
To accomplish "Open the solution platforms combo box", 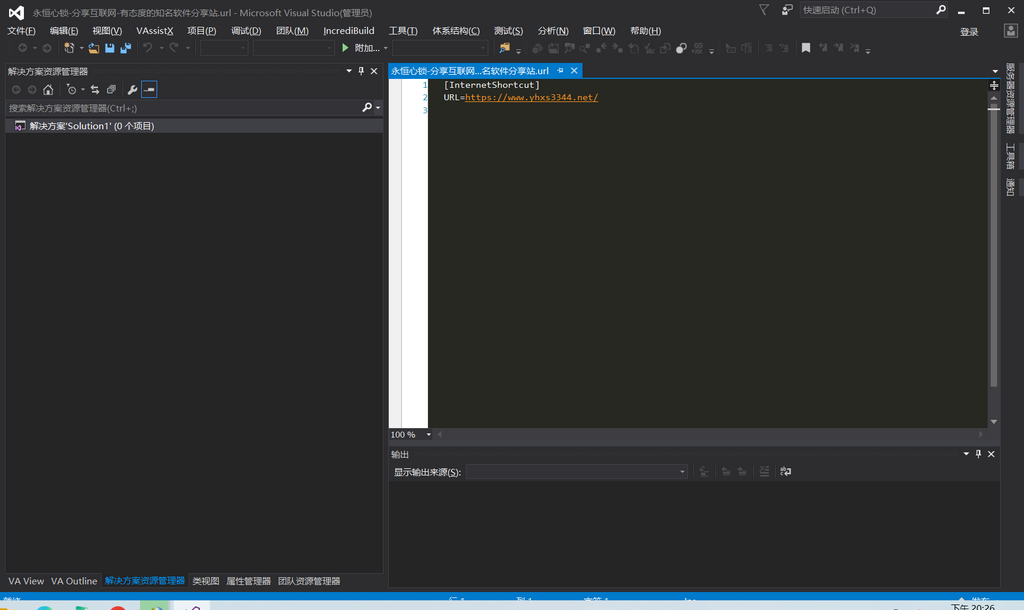I will tap(294, 48).
